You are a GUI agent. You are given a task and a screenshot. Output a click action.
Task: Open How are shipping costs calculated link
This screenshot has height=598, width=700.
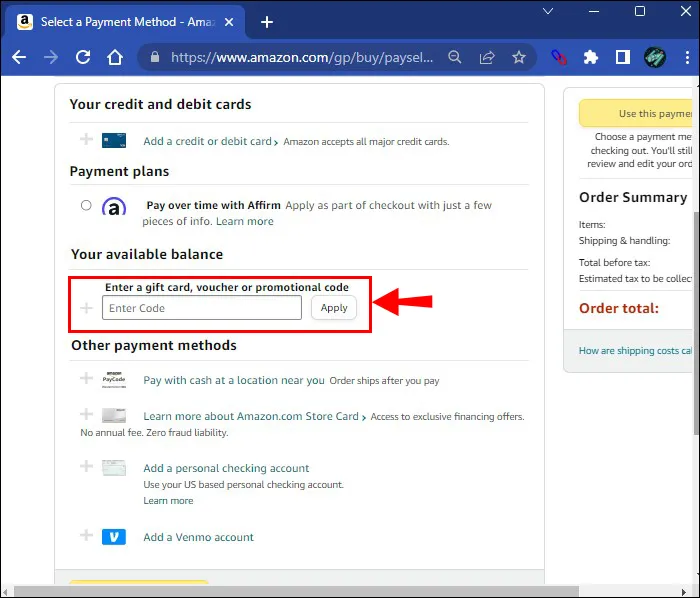(x=635, y=351)
